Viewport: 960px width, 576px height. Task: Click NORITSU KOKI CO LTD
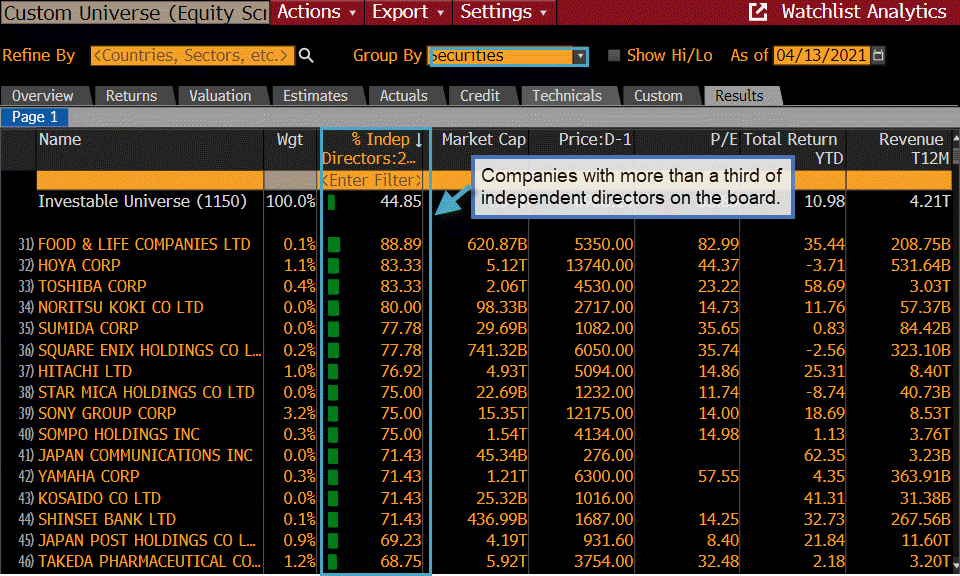[x=121, y=307]
